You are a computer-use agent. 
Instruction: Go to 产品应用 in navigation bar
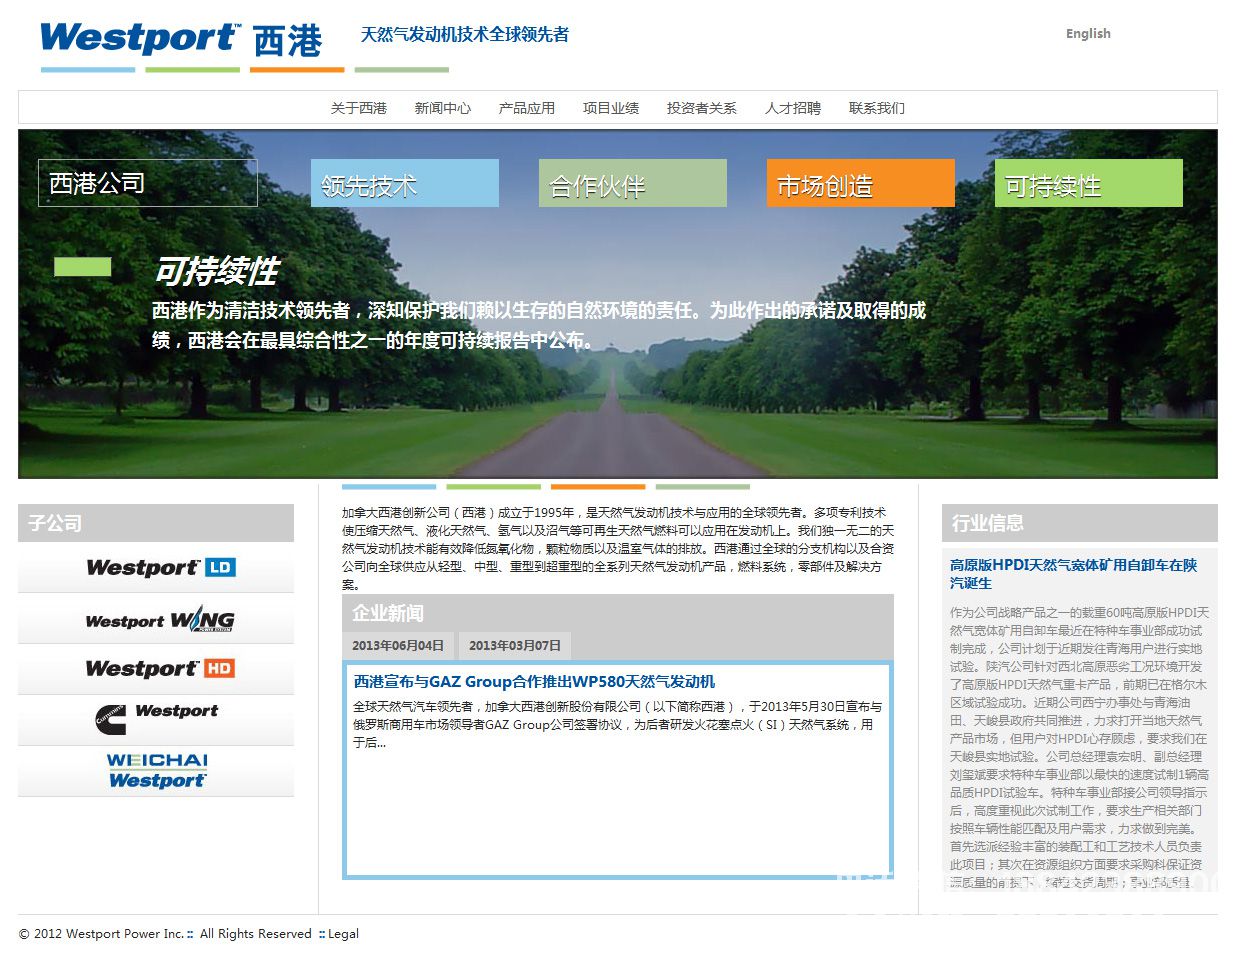coord(526,108)
